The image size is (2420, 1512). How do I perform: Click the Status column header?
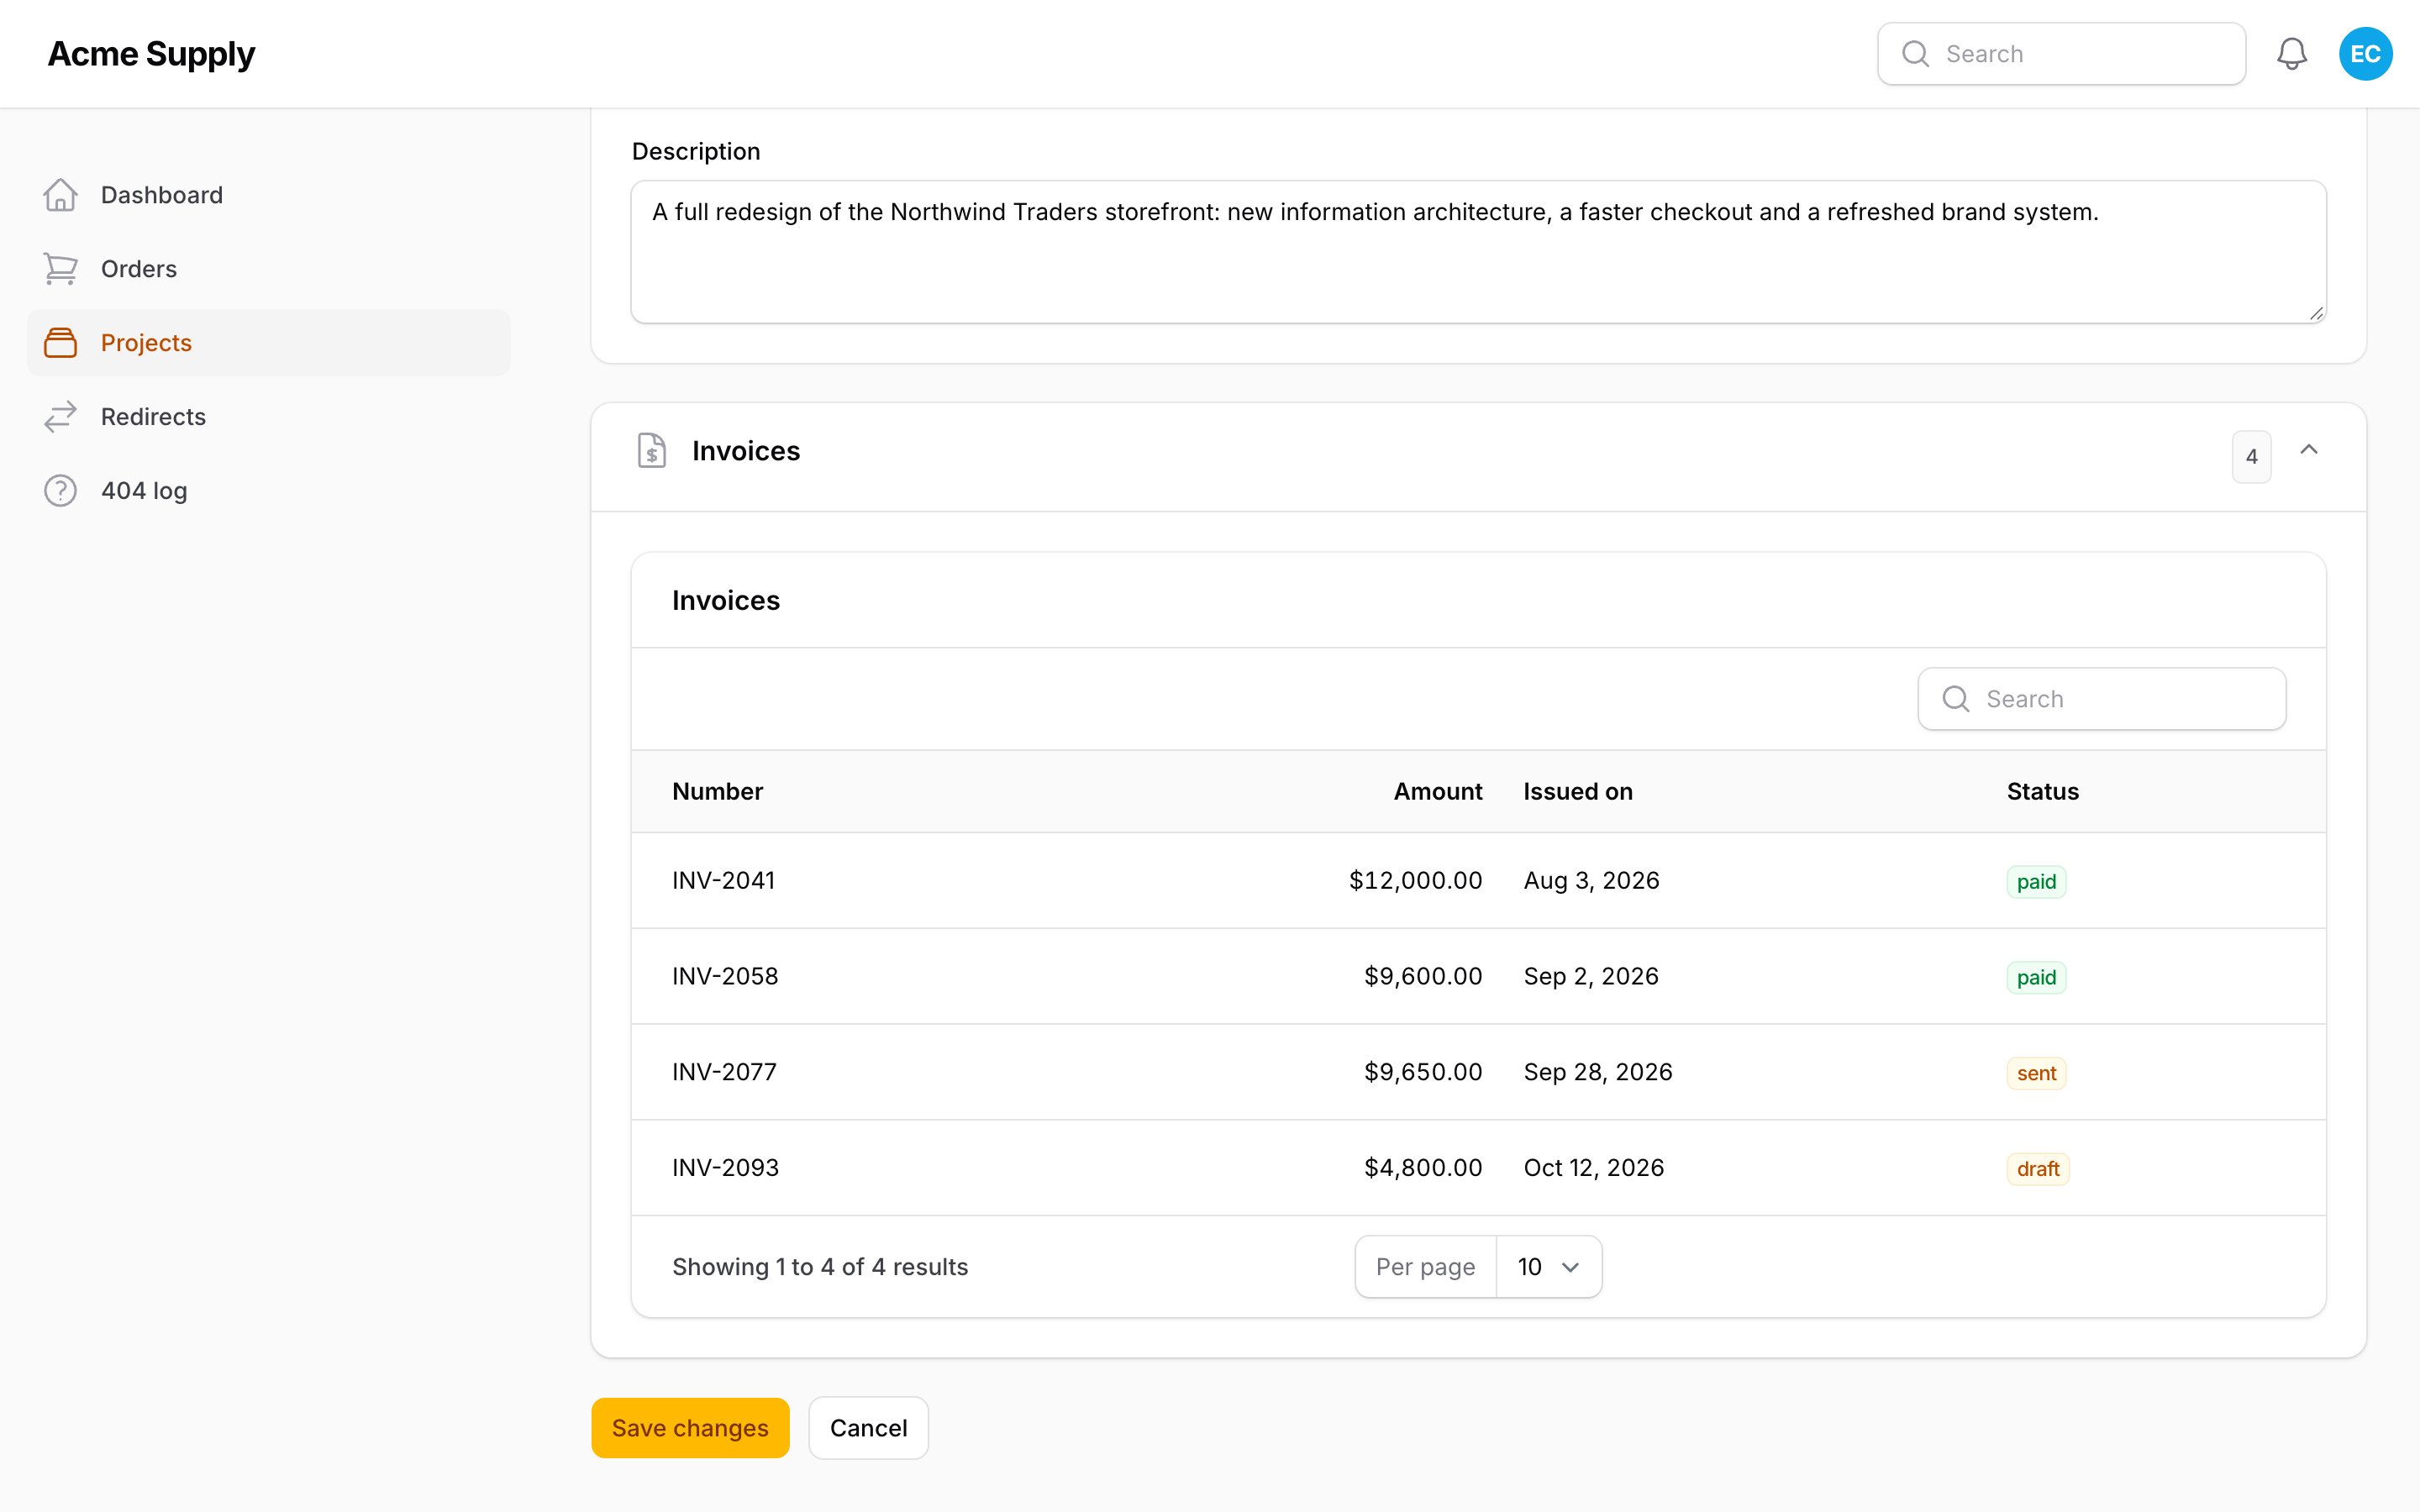(x=2042, y=792)
